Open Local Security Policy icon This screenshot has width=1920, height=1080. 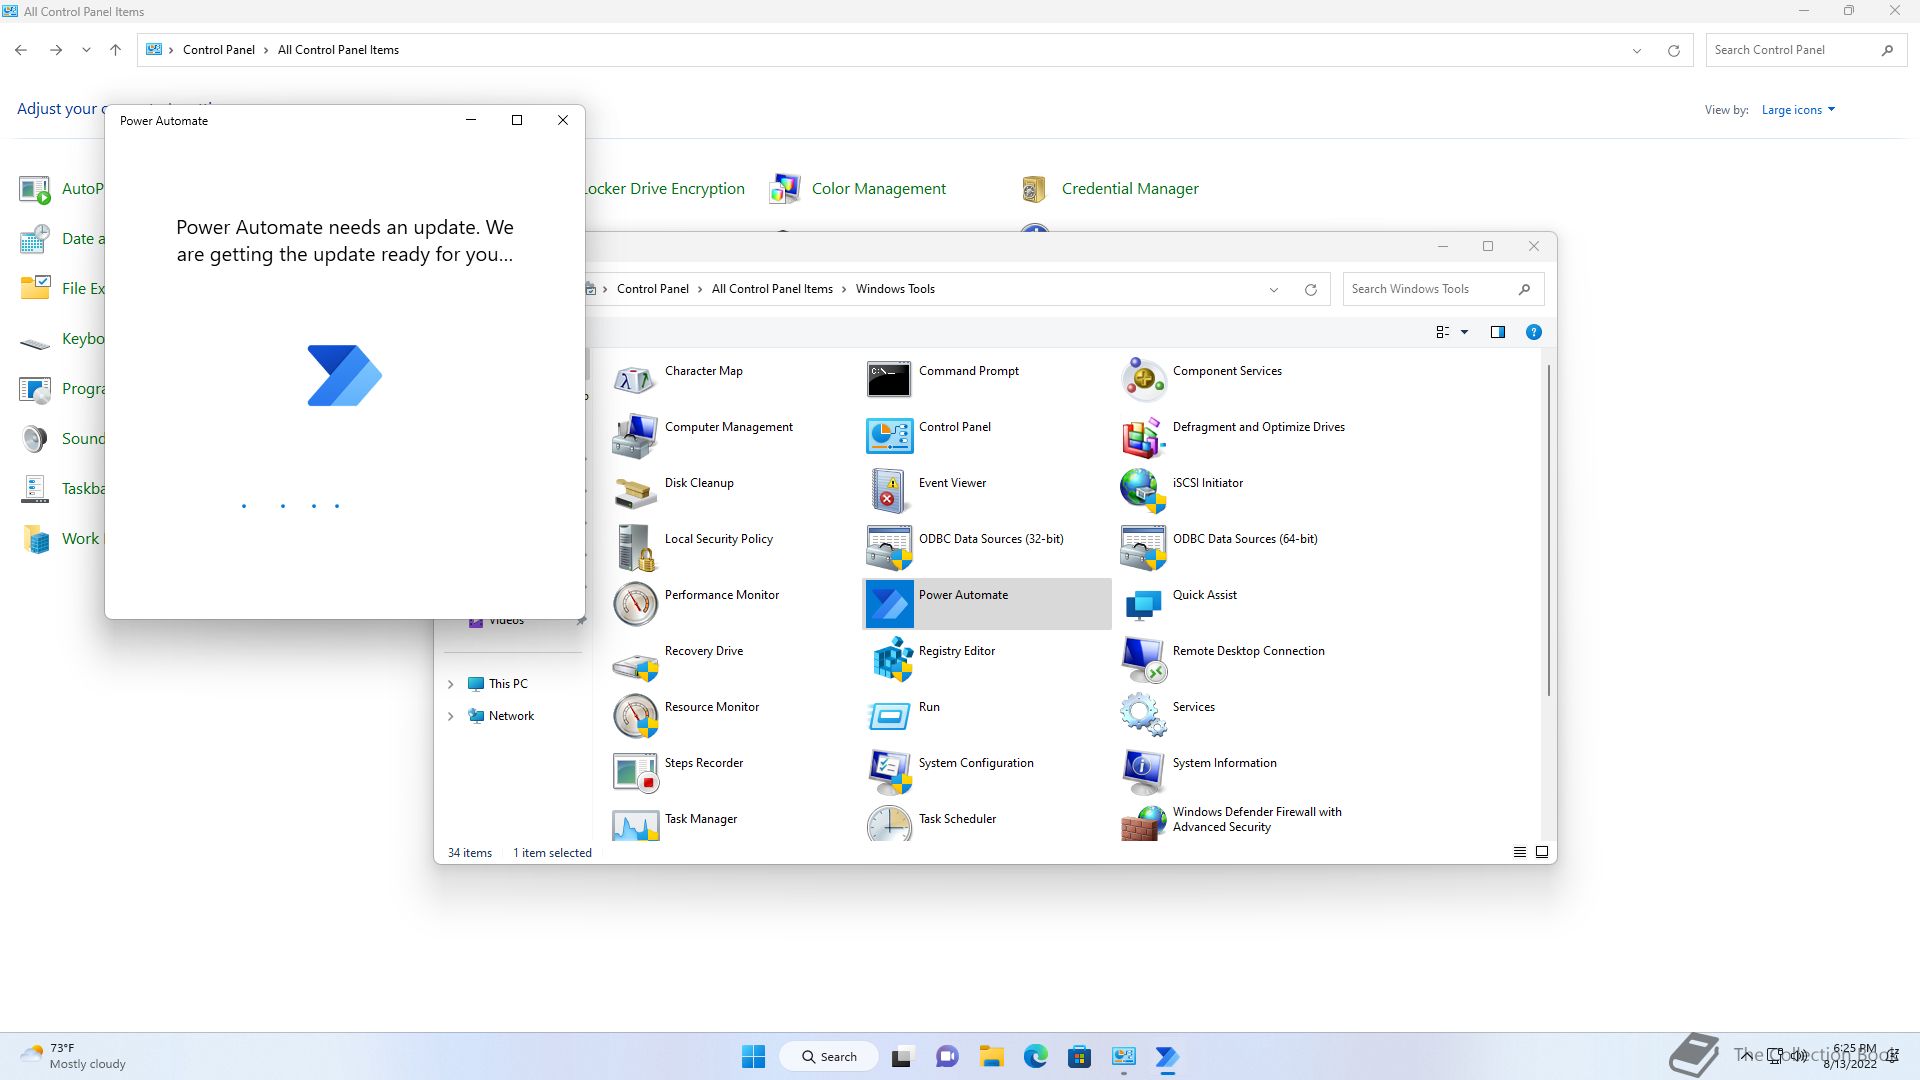coord(635,547)
